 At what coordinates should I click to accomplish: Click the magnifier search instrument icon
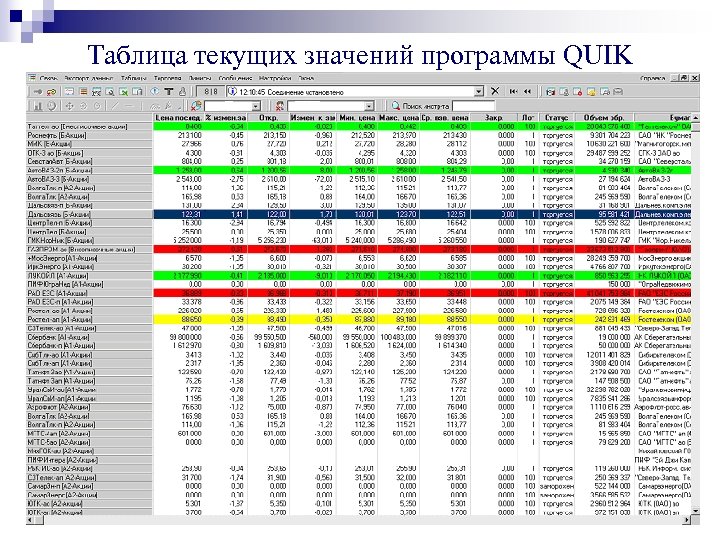[x=395, y=106]
